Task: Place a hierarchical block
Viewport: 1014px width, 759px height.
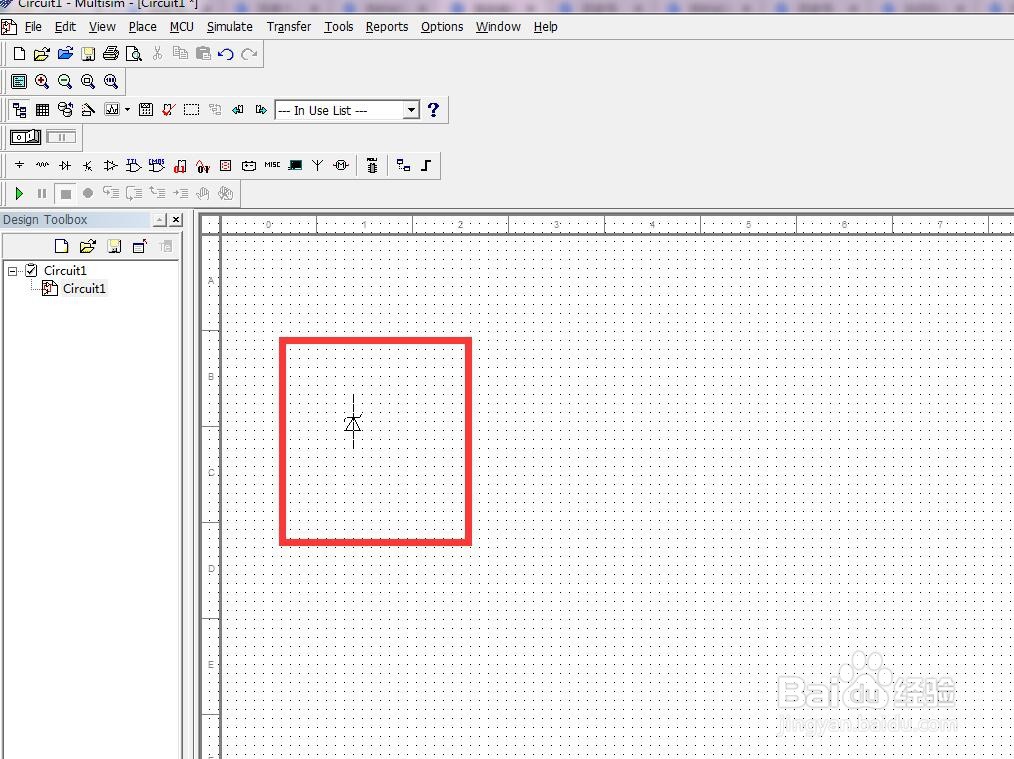Action: coord(404,166)
